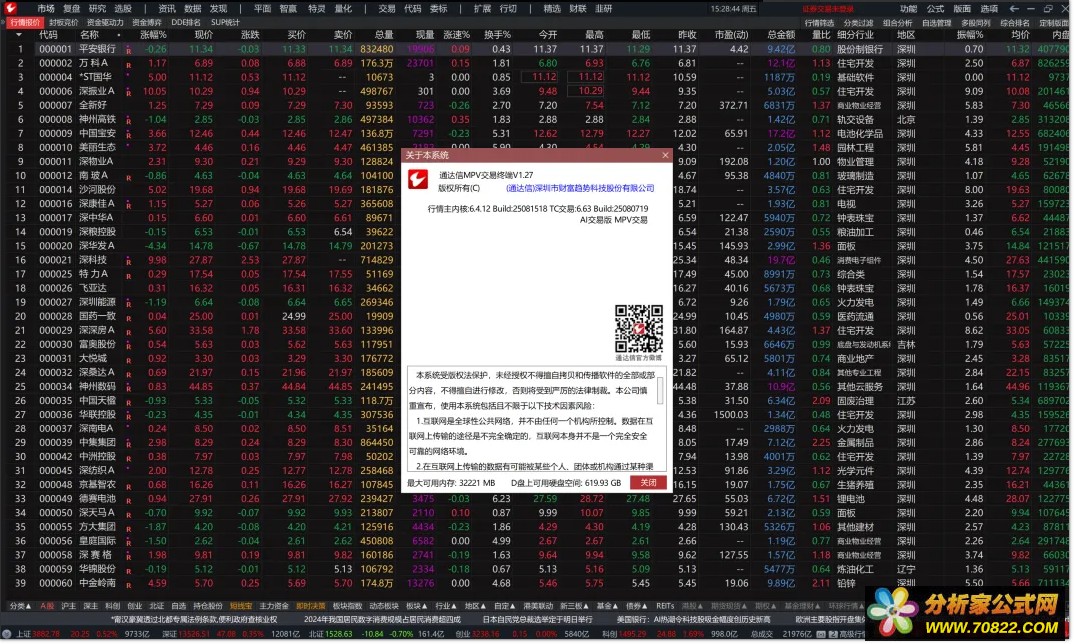Open the 复盘 menu
The image size is (1075, 644).
pyautogui.click(x=71, y=9)
